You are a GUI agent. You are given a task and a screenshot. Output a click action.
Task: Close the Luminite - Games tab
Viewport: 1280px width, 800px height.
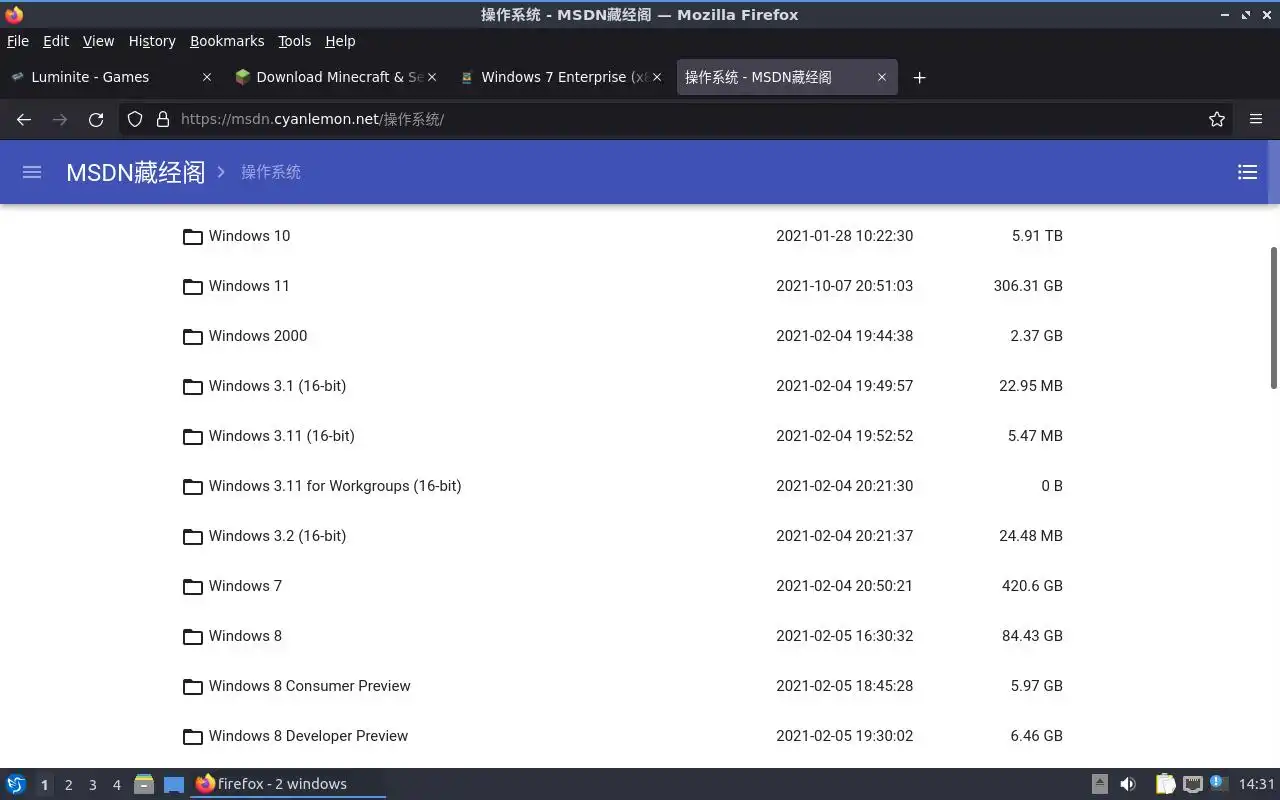click(x=207, y=77)
